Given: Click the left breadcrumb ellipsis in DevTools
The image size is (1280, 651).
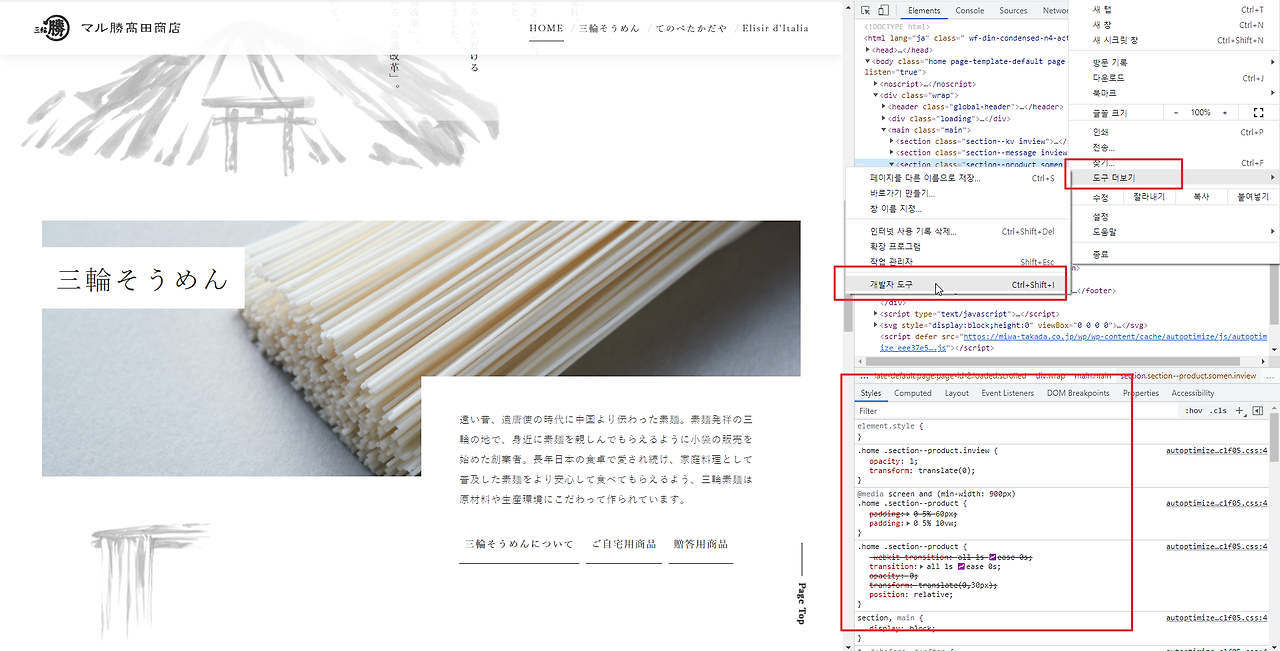Looking at the screenshot, I should [863, 375].
